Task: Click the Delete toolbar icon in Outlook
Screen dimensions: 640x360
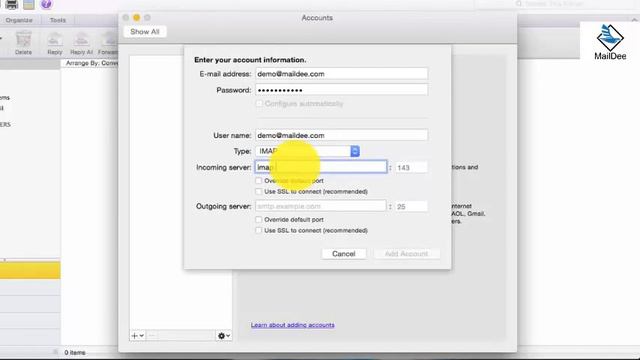Action: (x=23, y=43)
